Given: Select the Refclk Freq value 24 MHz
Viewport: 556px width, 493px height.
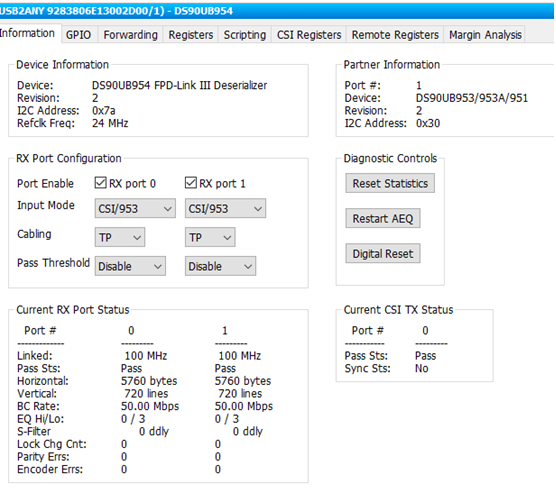Looking at the screenshot, I should click(110, 123).
